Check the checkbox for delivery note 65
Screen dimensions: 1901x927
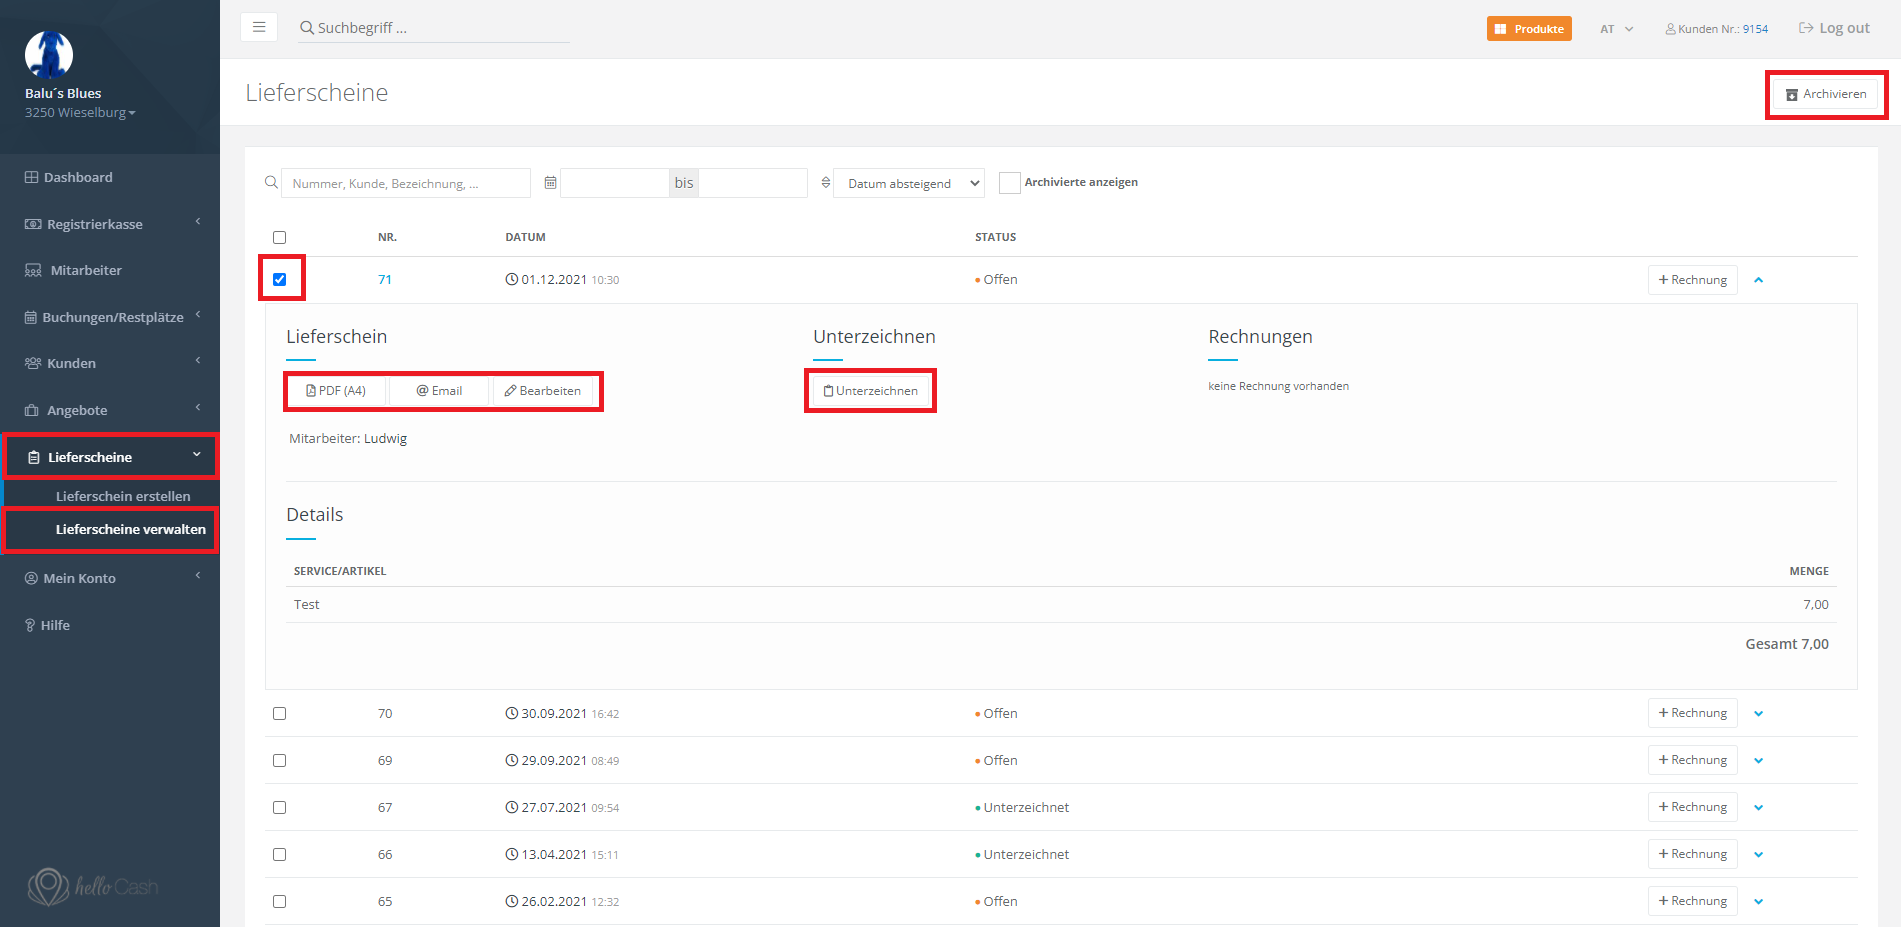pos(280,902)
